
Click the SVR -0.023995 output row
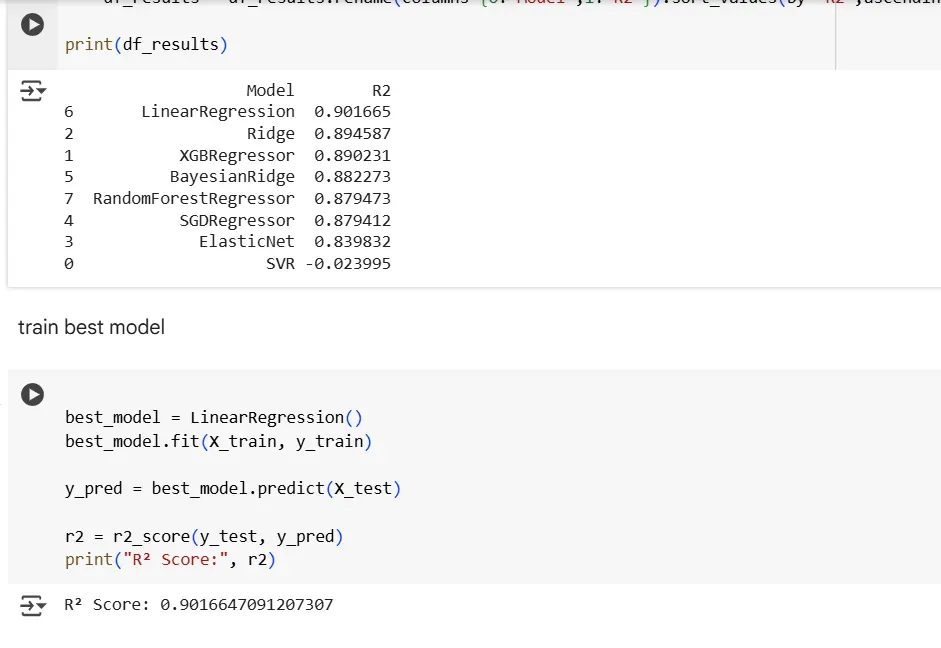tap(327, 264)
